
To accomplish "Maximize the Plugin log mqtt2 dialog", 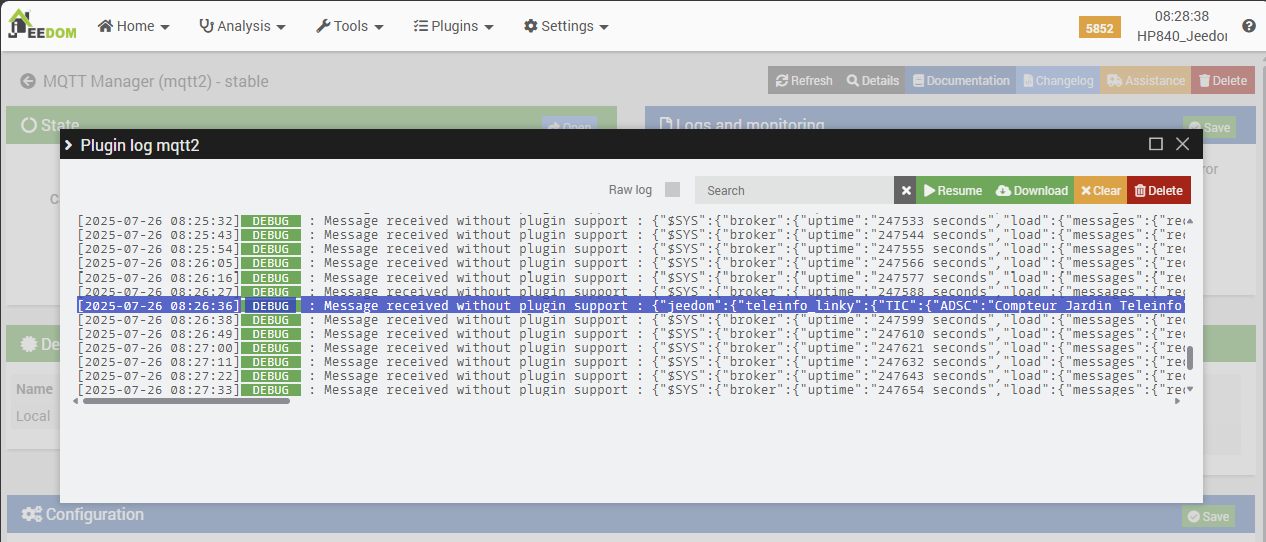I will pyautogui.click(x=1156, y=144).
